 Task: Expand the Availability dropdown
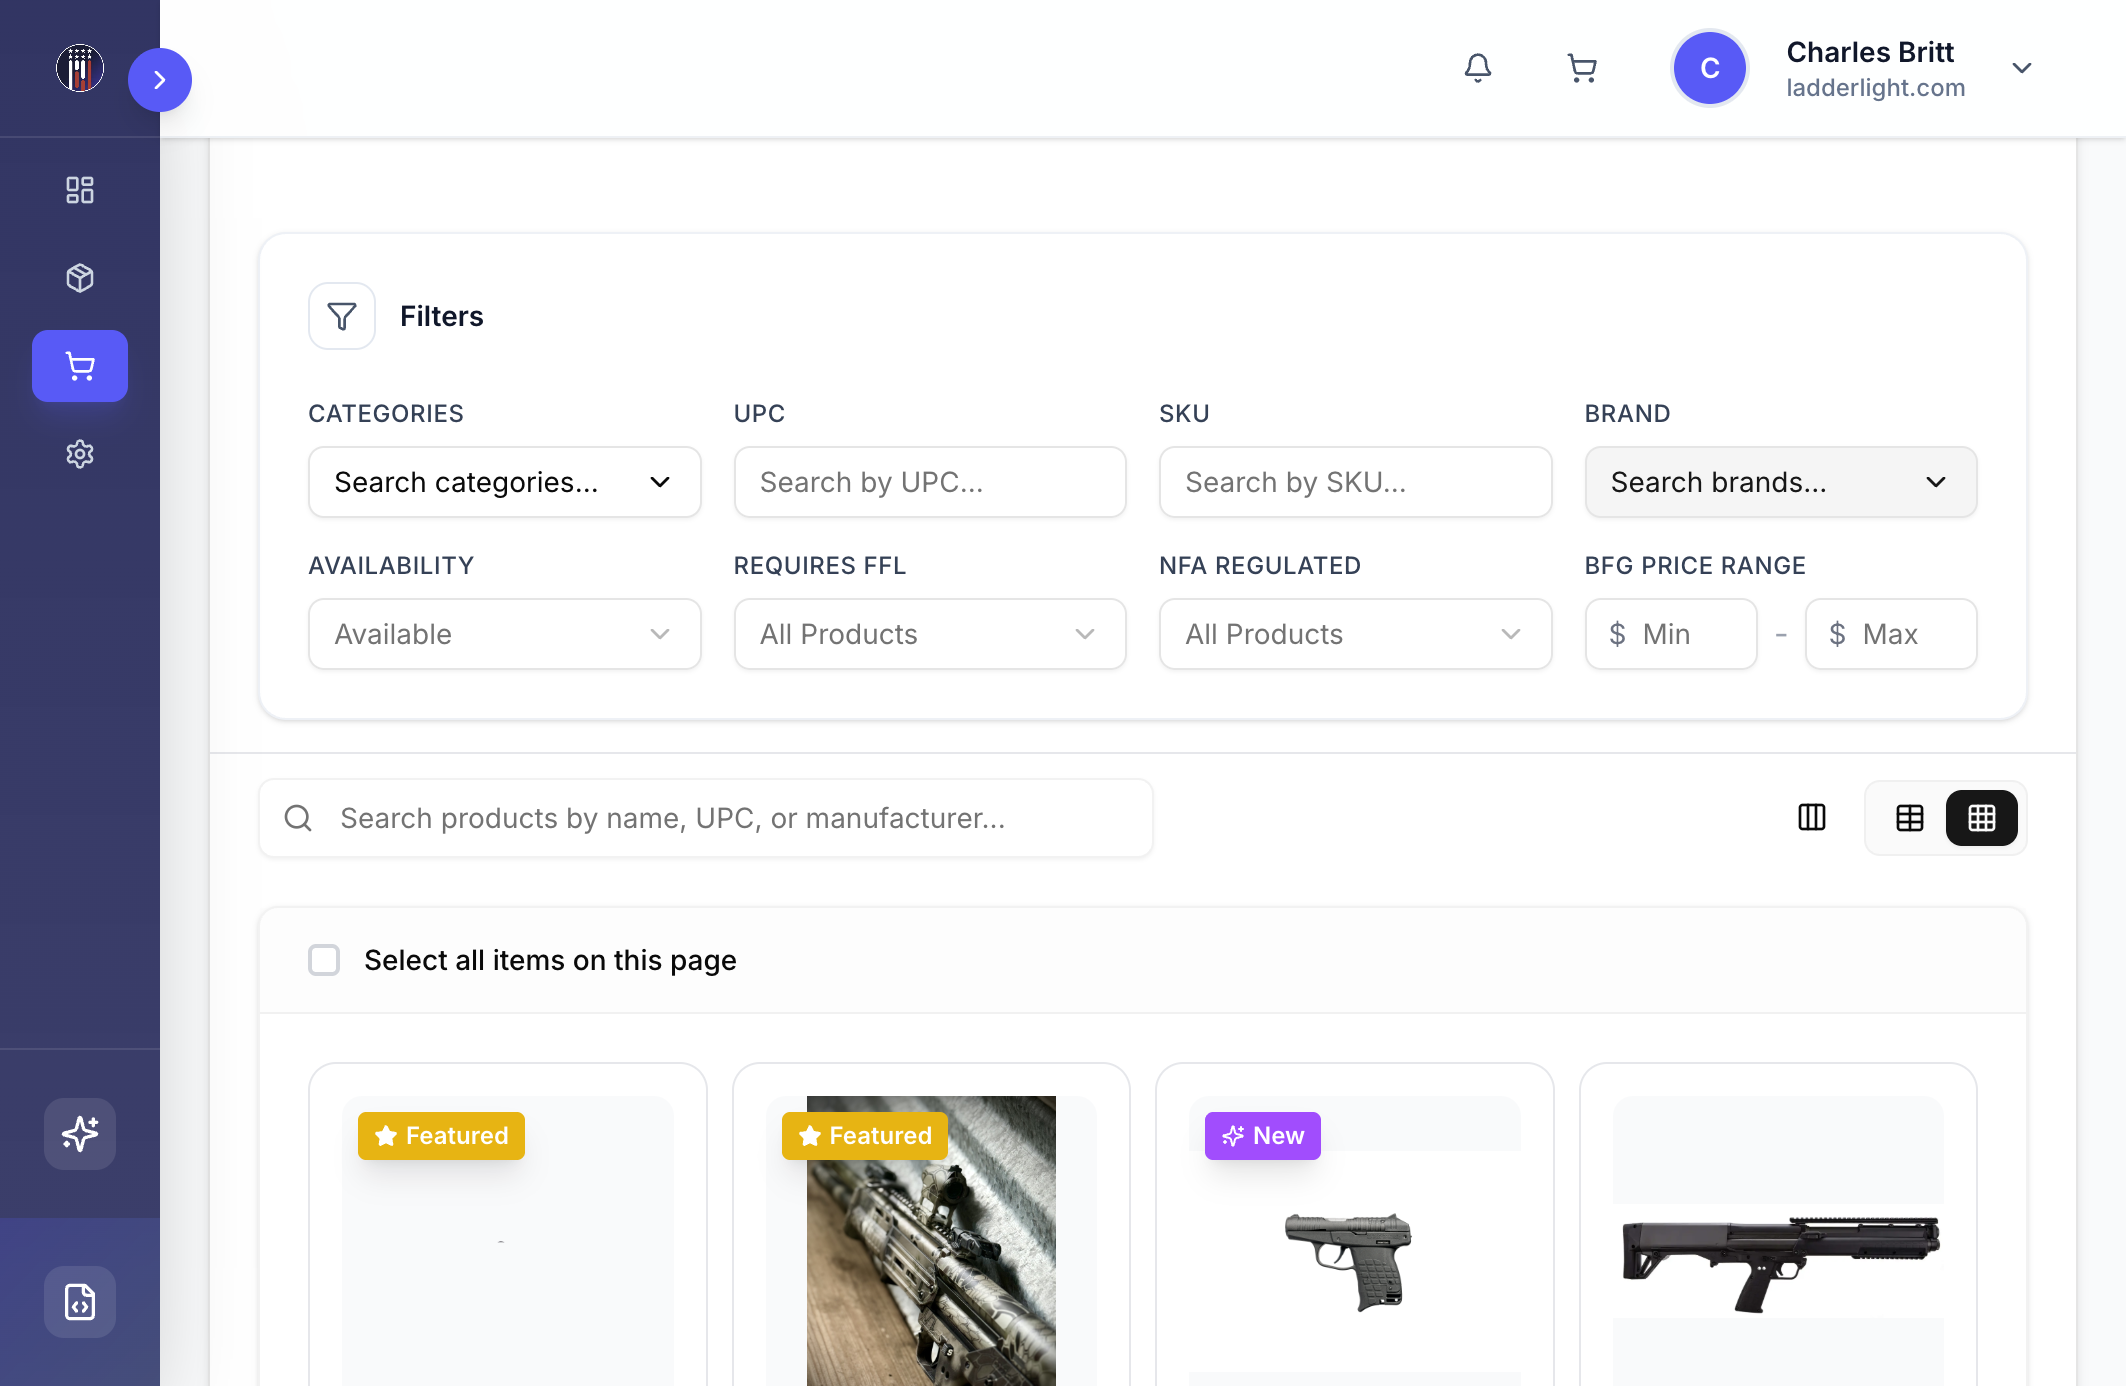point(505,634)
